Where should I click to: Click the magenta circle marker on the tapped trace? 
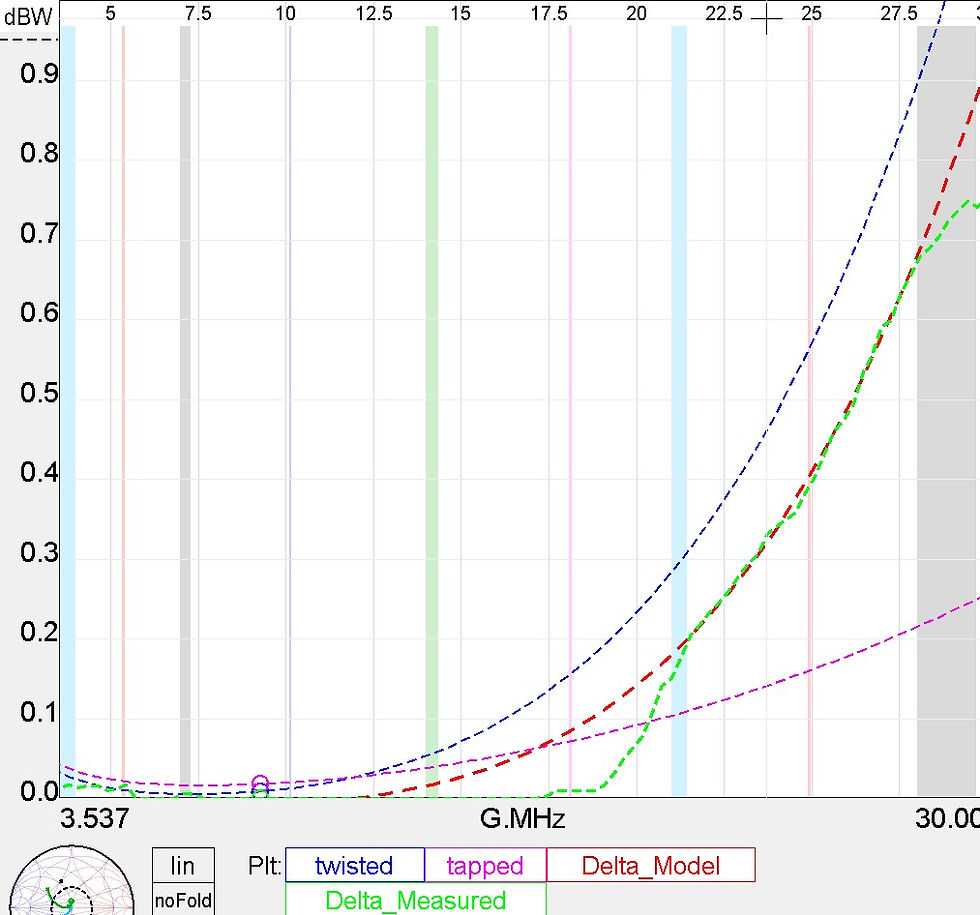[x=260, y=782]
